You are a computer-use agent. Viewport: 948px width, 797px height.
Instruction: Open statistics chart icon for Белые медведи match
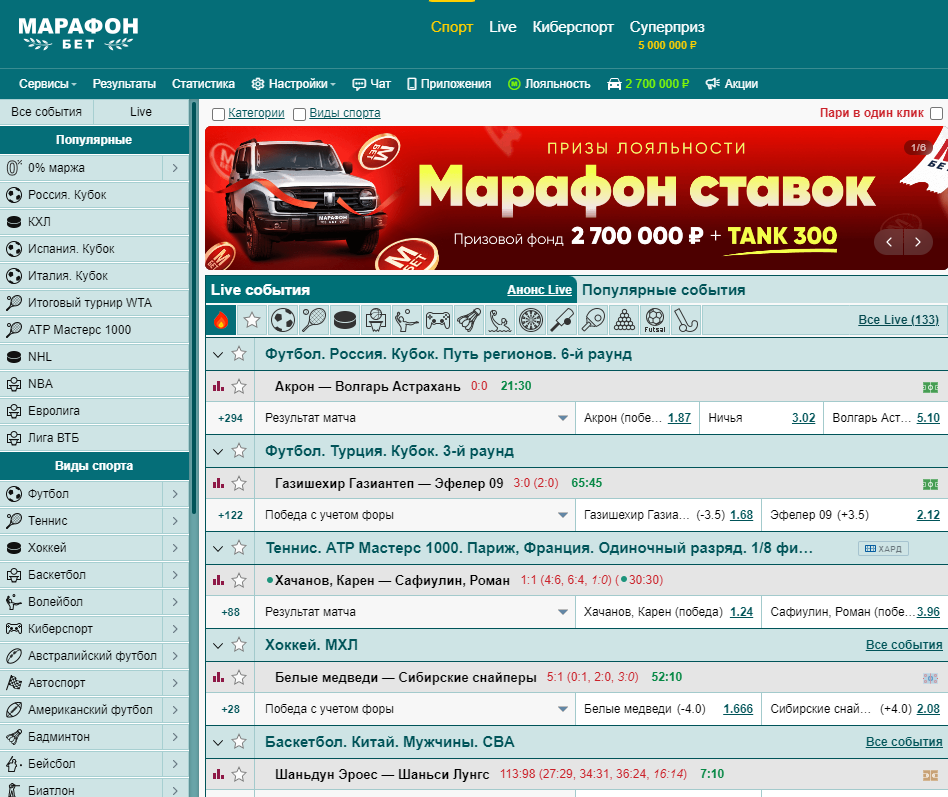click(218, 677)
